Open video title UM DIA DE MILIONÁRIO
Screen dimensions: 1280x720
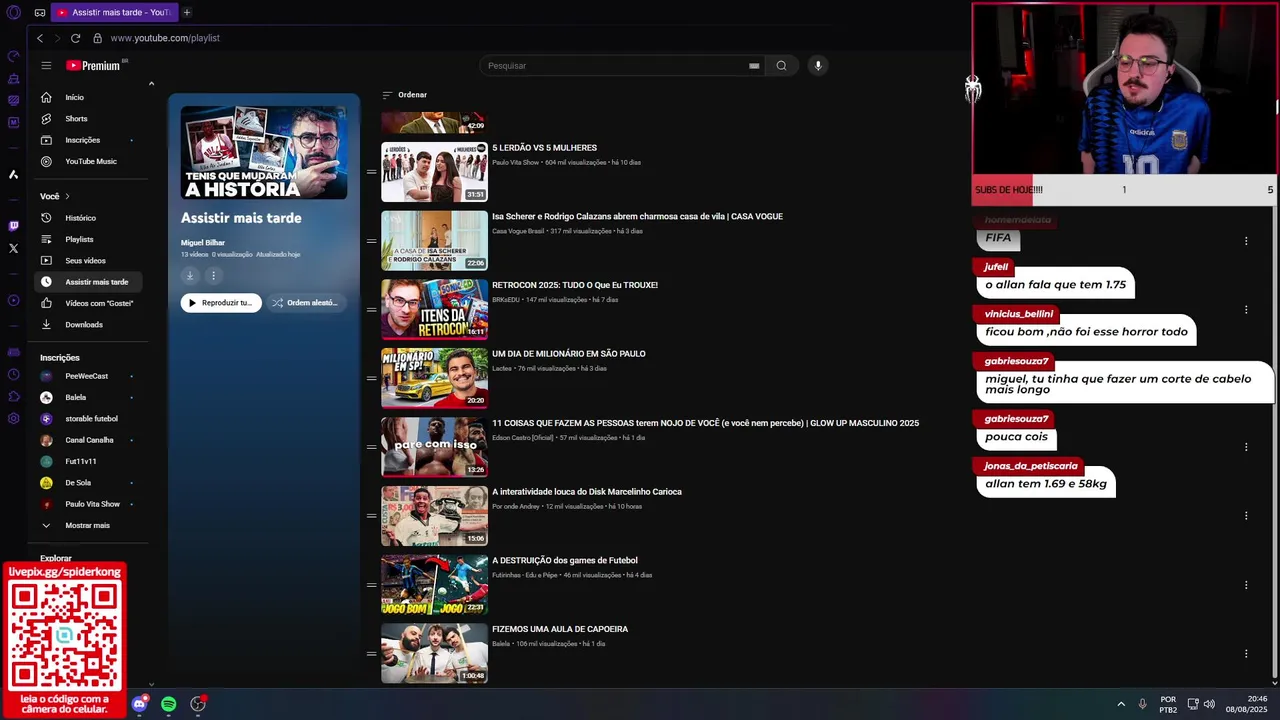pos(568,354)
